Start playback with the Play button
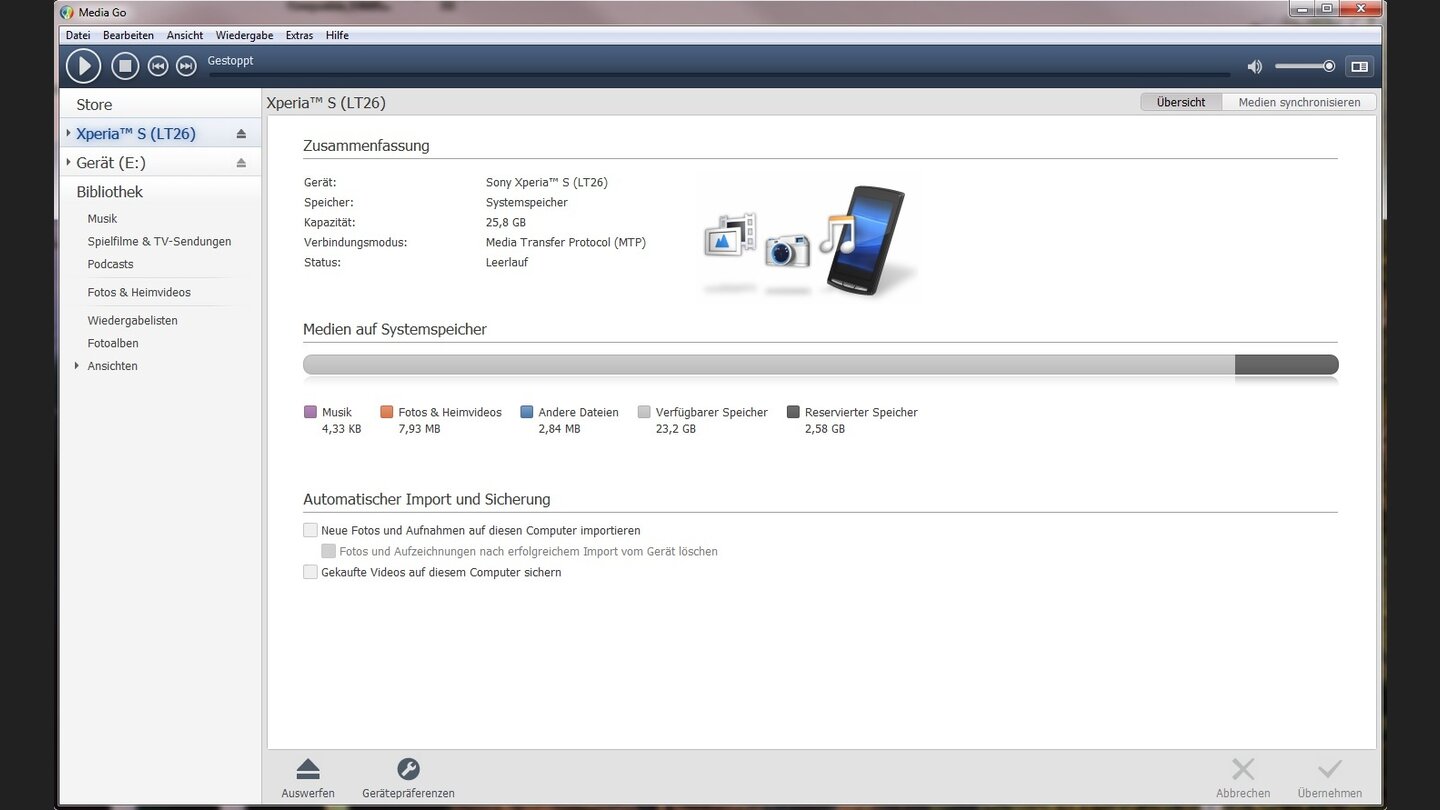Viewport: 1440px width, 810px height. coord(84,66)
